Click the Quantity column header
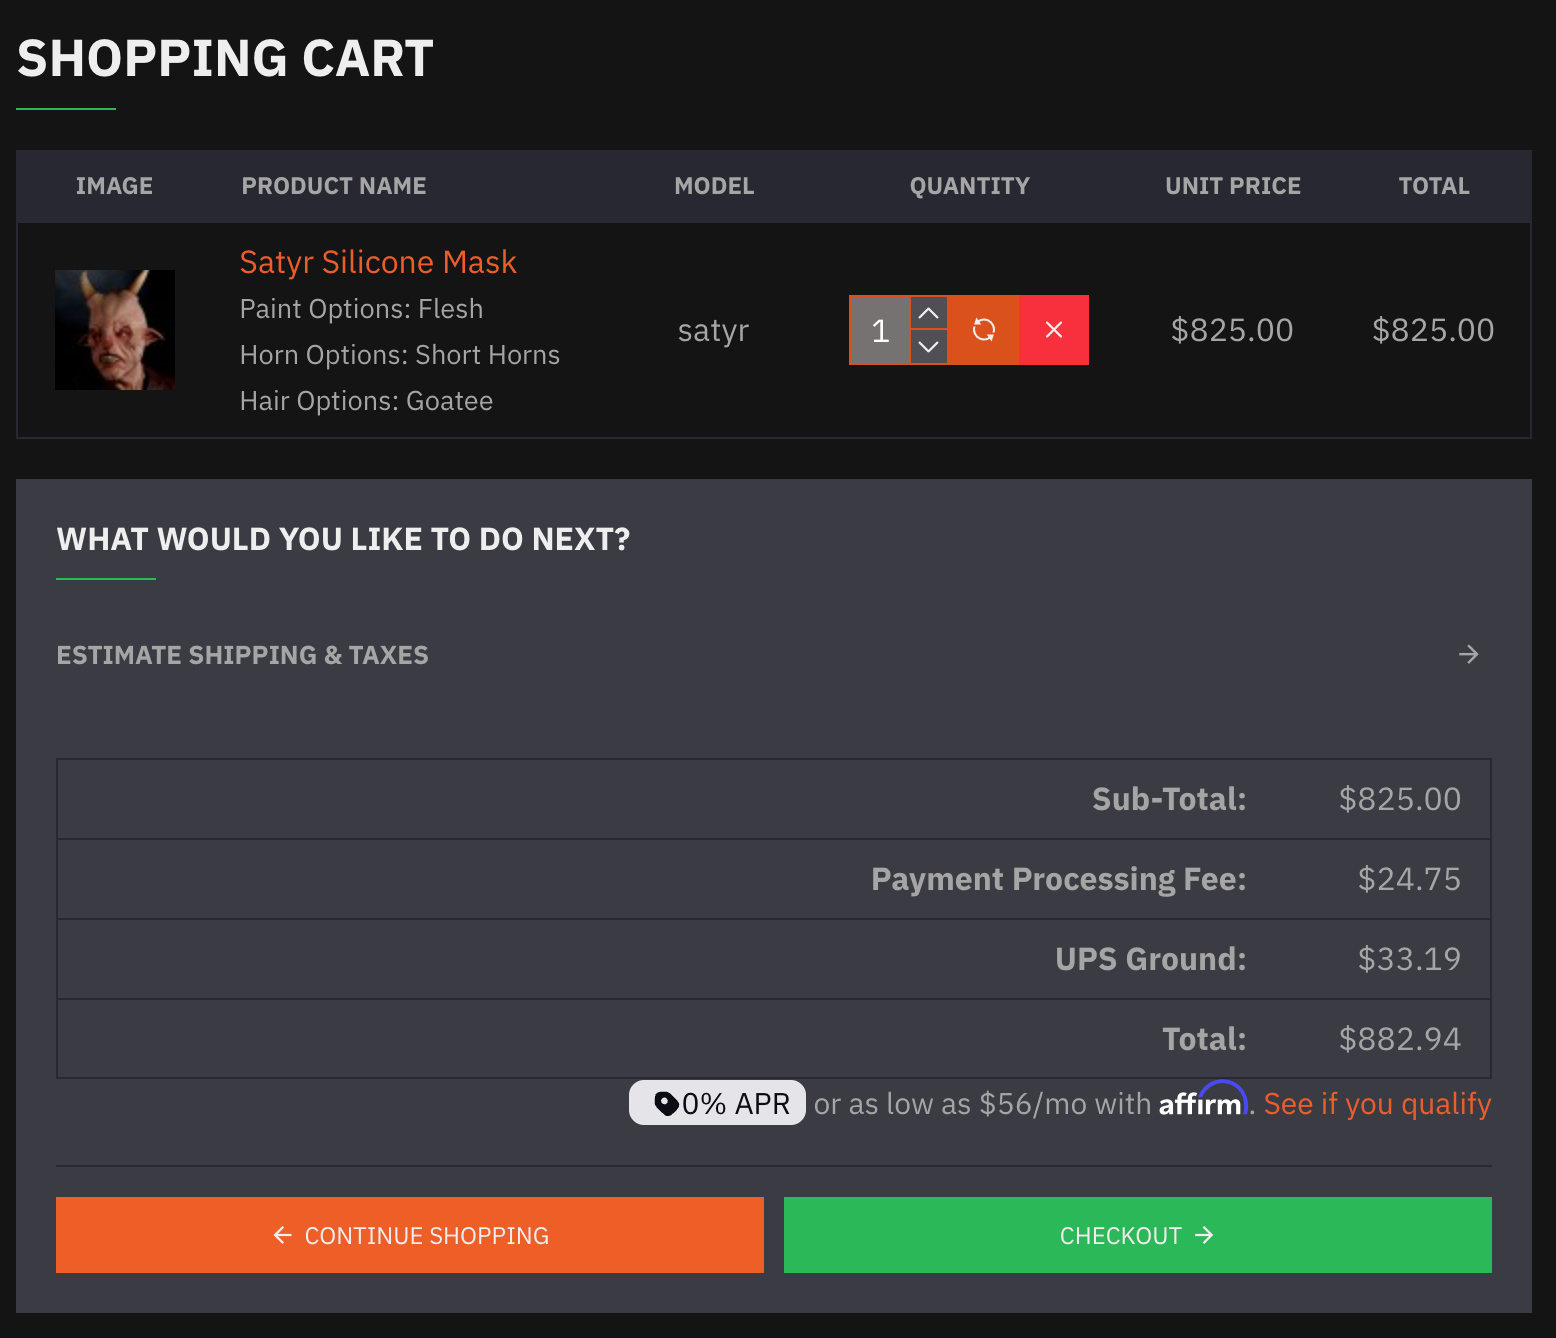 point(969,186)
